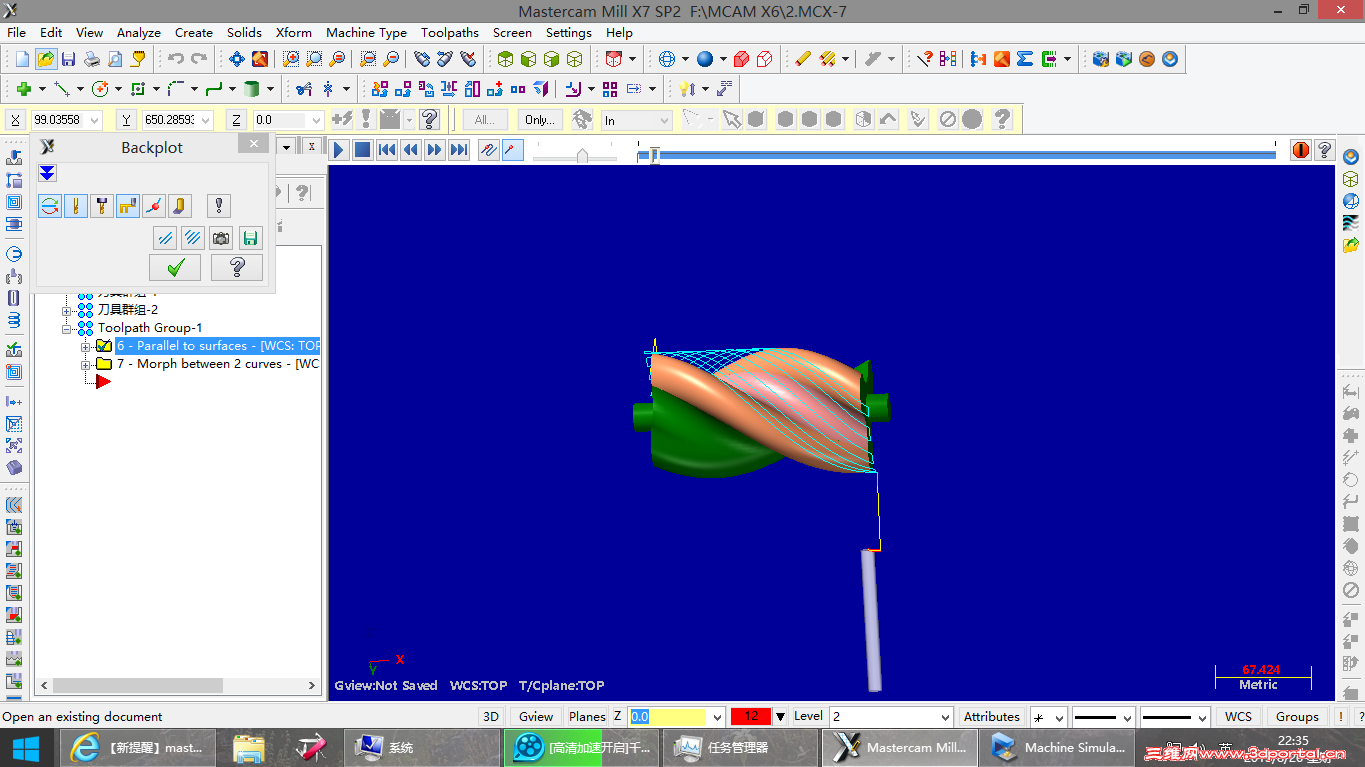
Task: Click the Only... selection button
Action: (540, 120)
